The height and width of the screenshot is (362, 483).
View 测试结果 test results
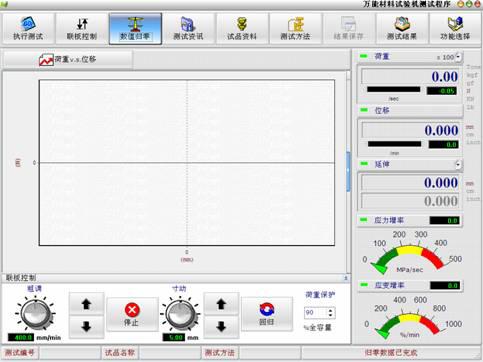point(402,29)
